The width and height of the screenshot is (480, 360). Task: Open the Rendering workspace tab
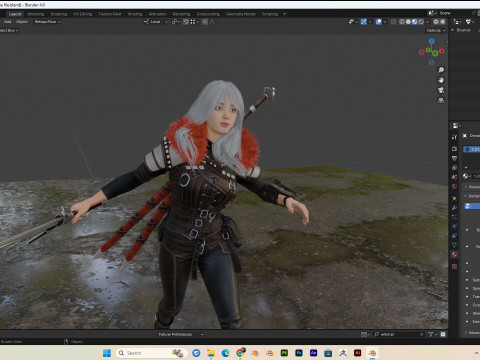(x=181, y=14)
